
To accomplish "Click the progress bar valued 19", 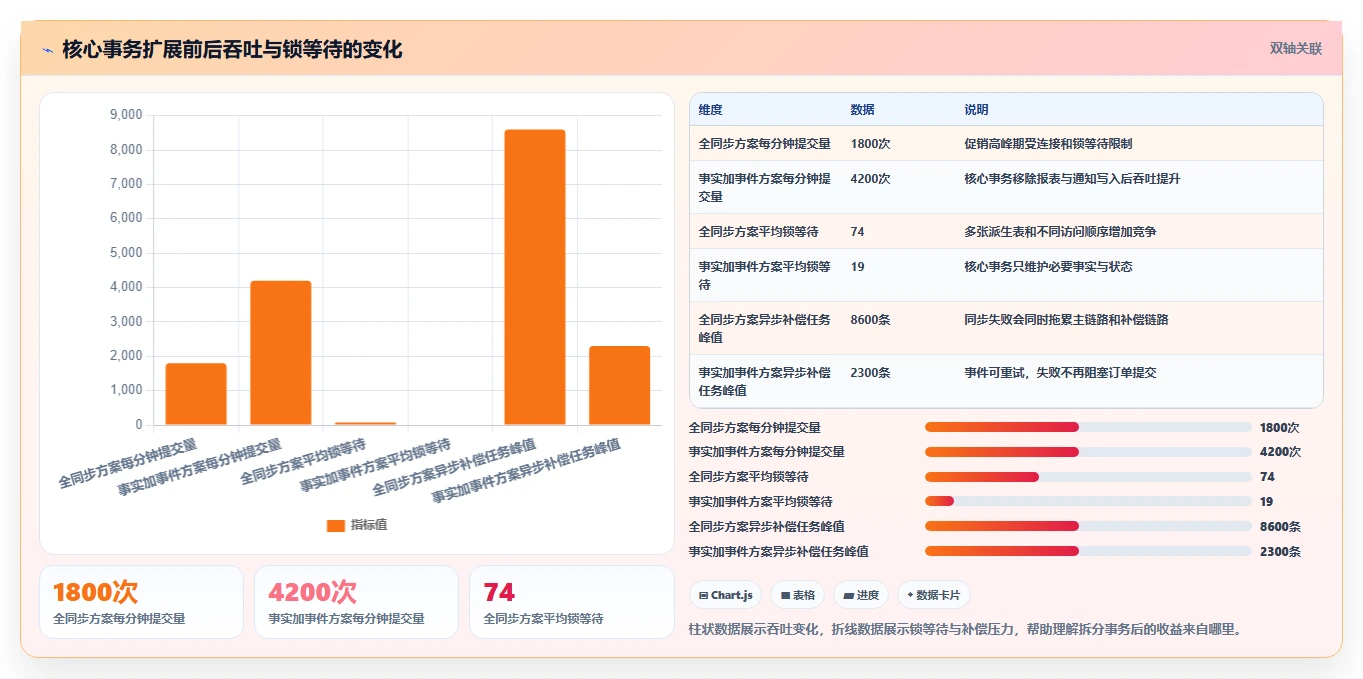I will (1088, 501).
